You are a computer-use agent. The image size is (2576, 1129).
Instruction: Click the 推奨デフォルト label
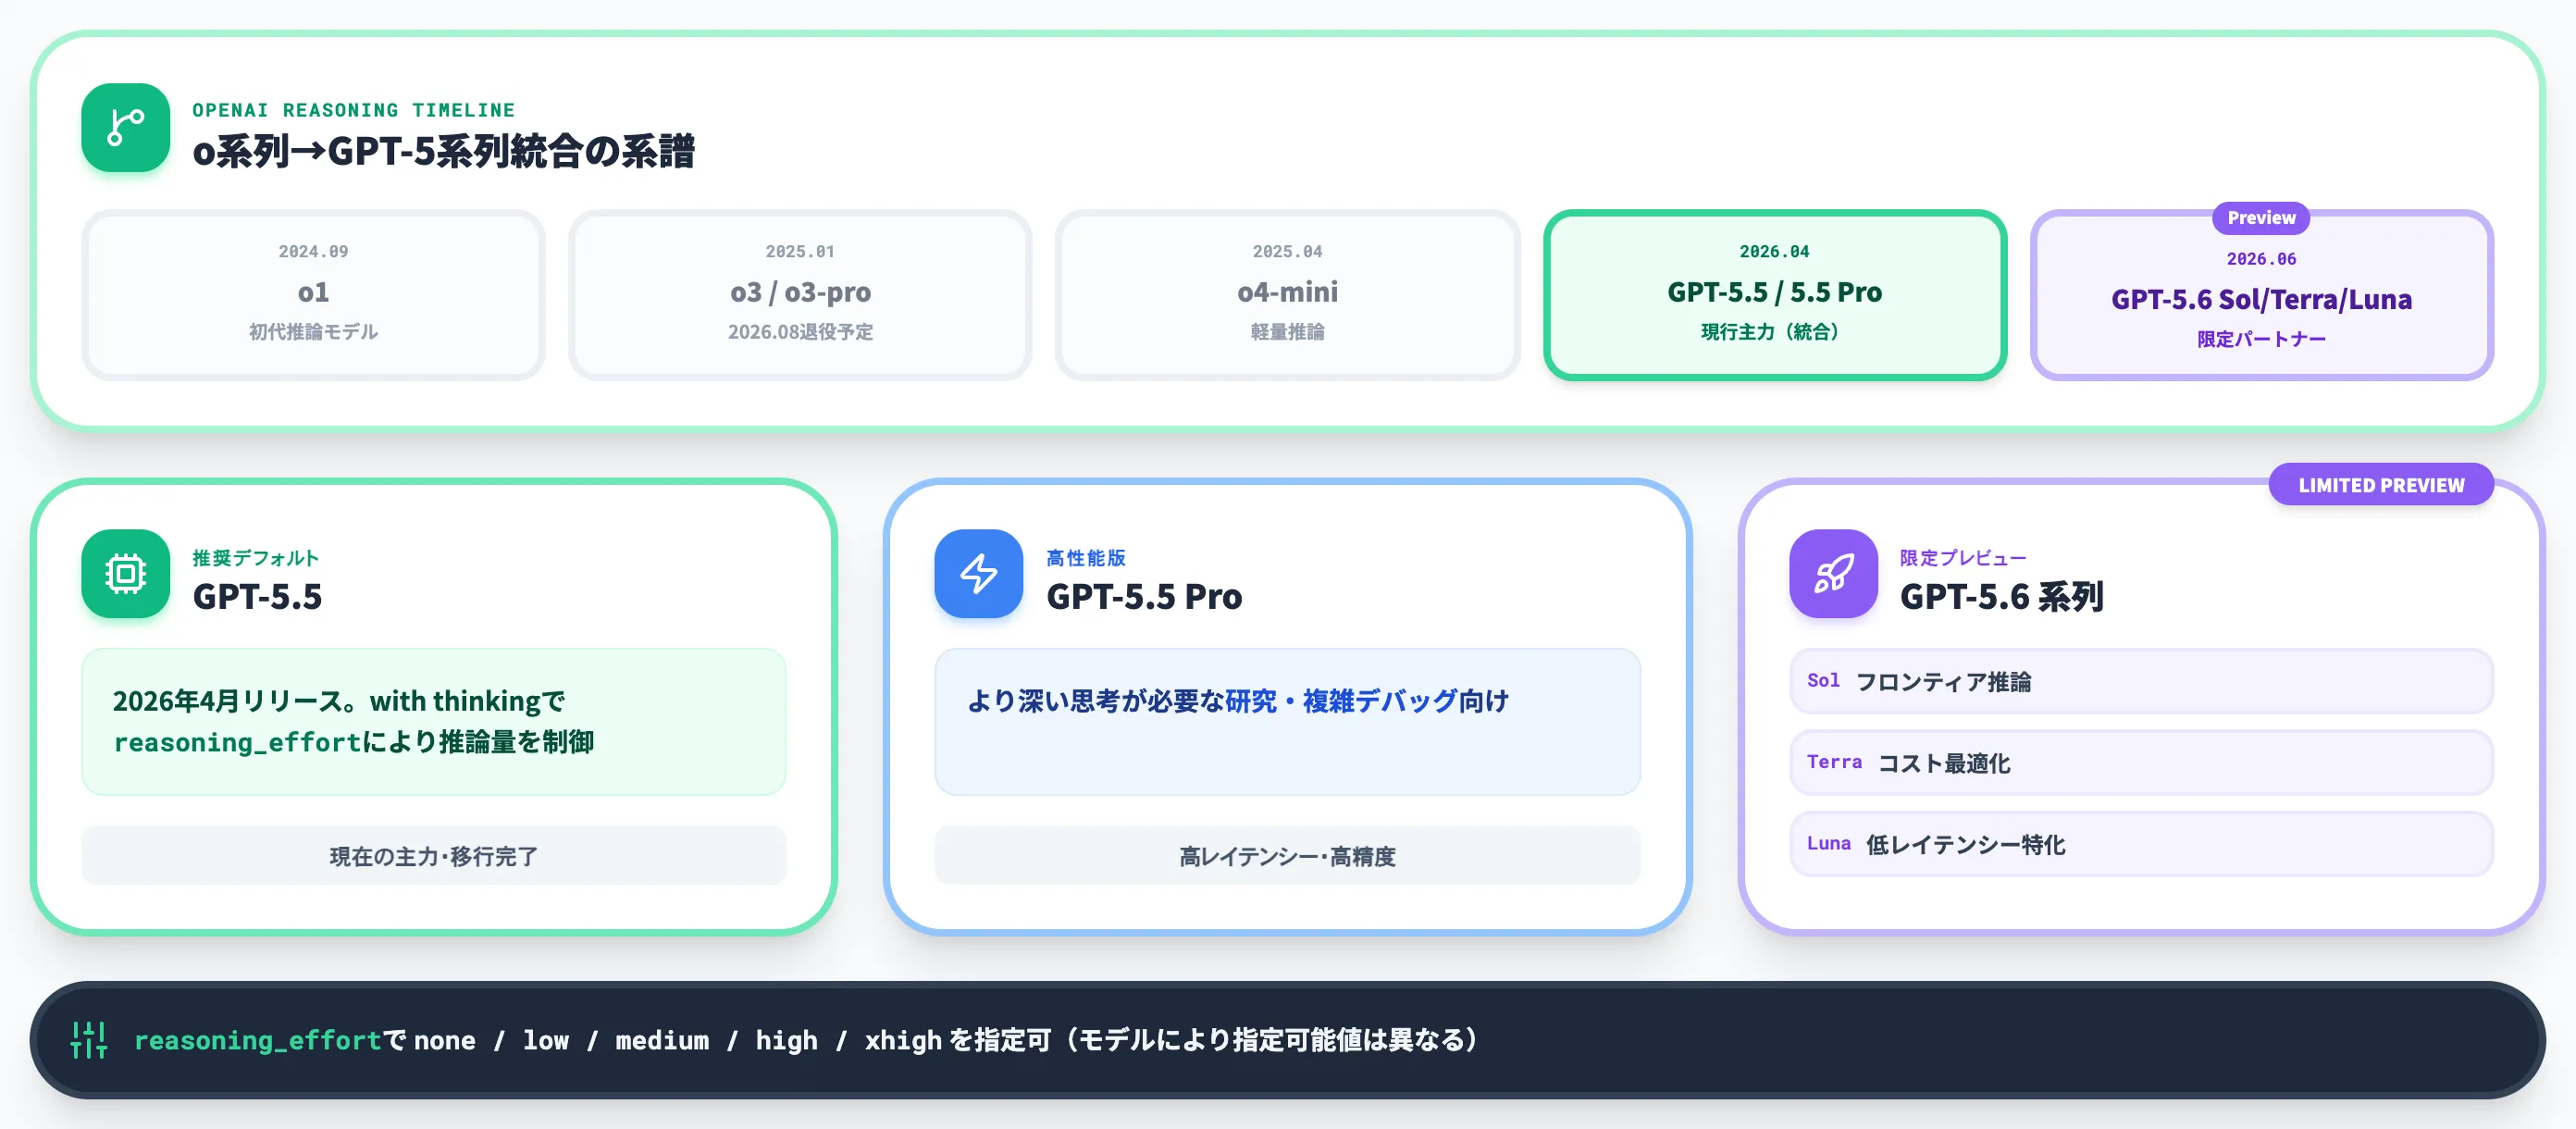click(255, 558)
